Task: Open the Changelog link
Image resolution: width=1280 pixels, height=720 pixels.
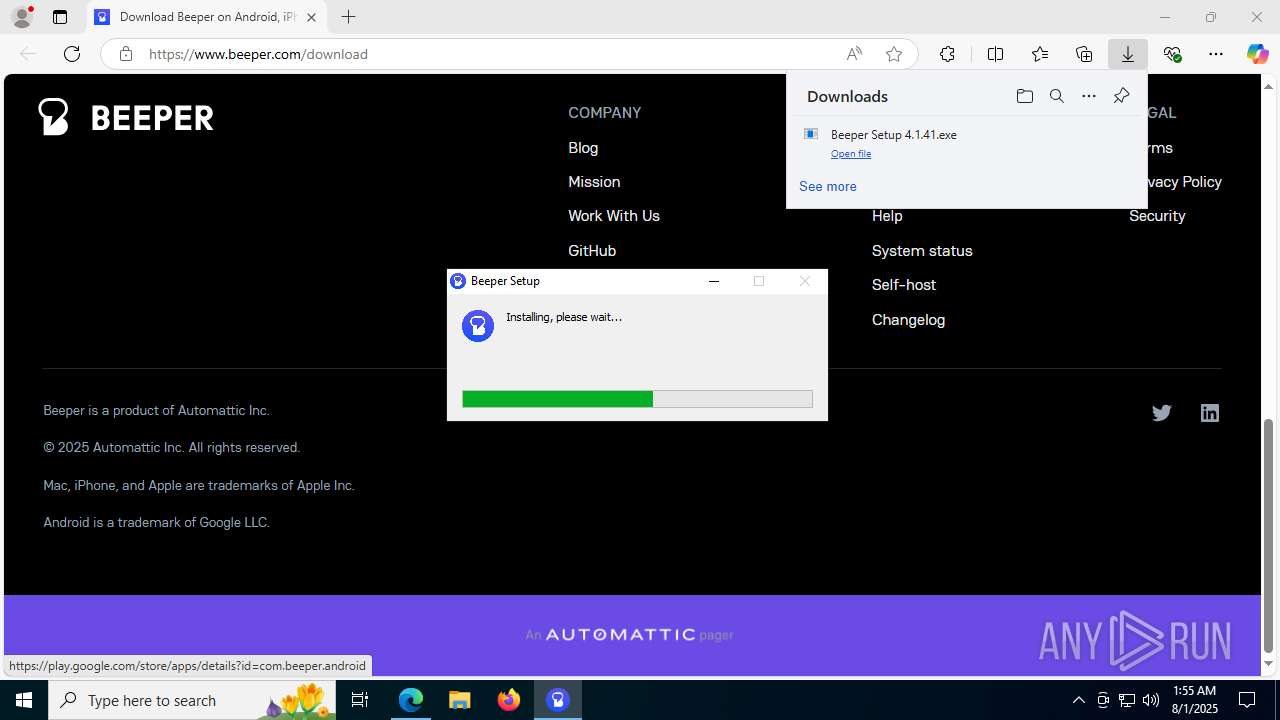Action: [908, 320]
